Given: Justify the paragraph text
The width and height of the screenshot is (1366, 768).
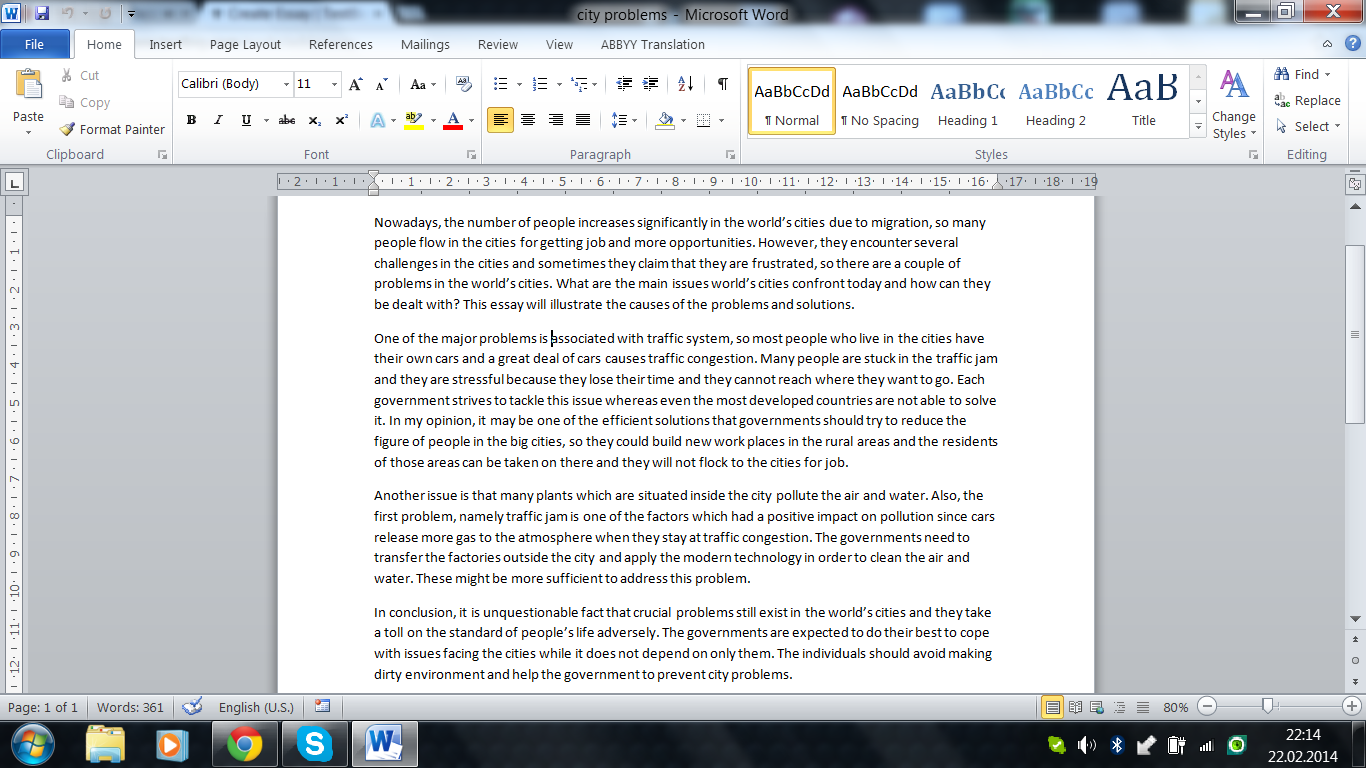Looking at the screenshot, I should (x=582, y=120).
